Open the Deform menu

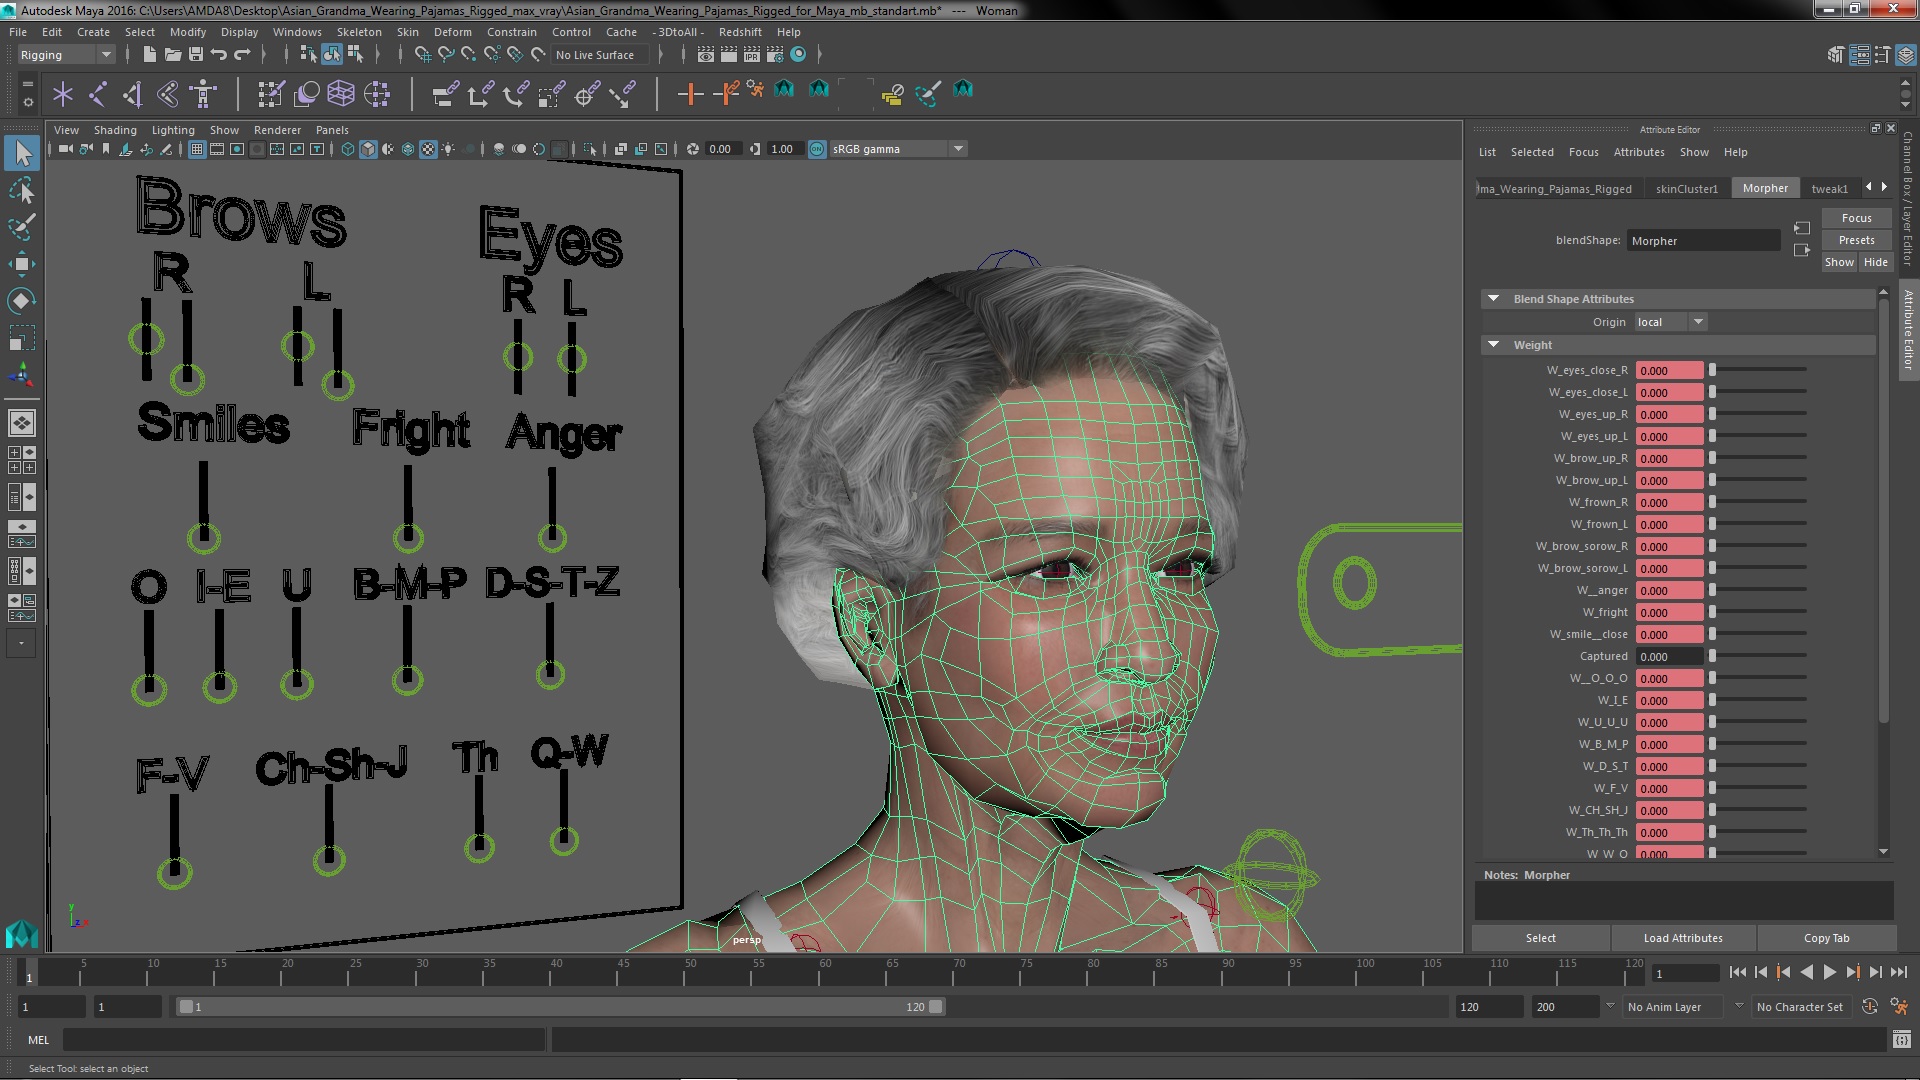452,32
